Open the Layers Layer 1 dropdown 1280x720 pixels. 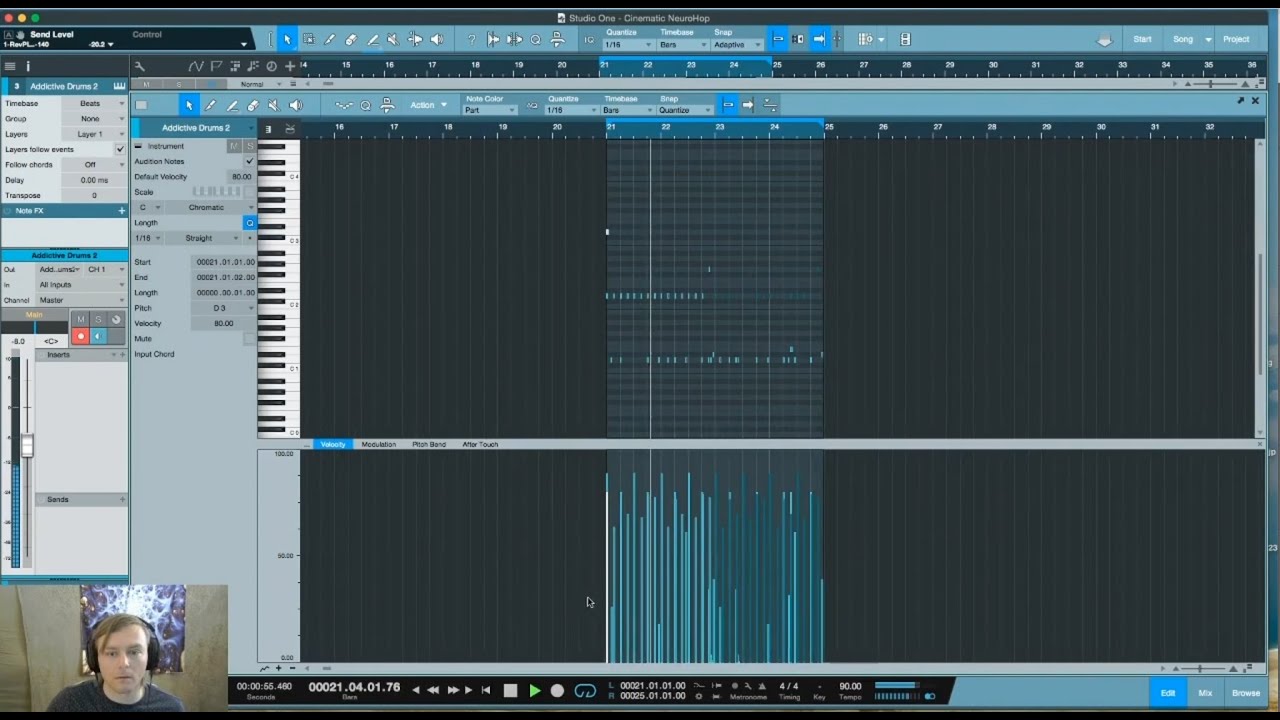[95, 133]
